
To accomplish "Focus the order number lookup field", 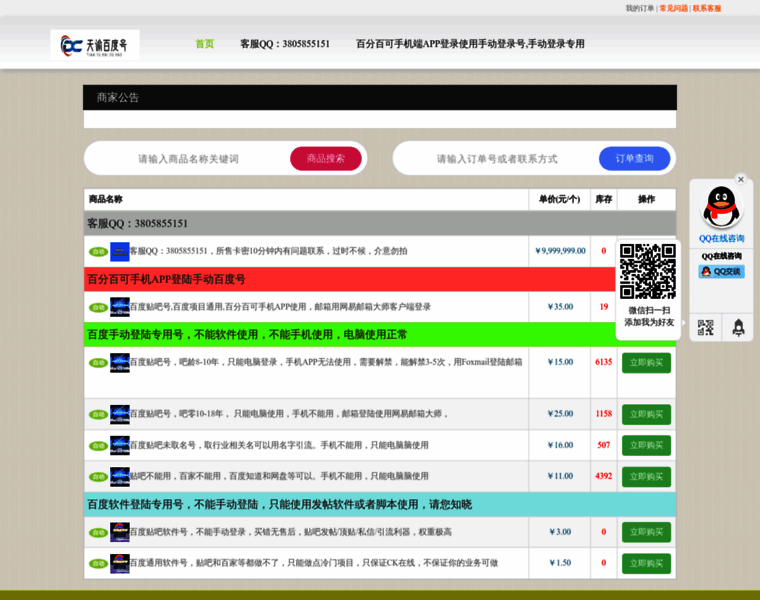I will 497,159.
